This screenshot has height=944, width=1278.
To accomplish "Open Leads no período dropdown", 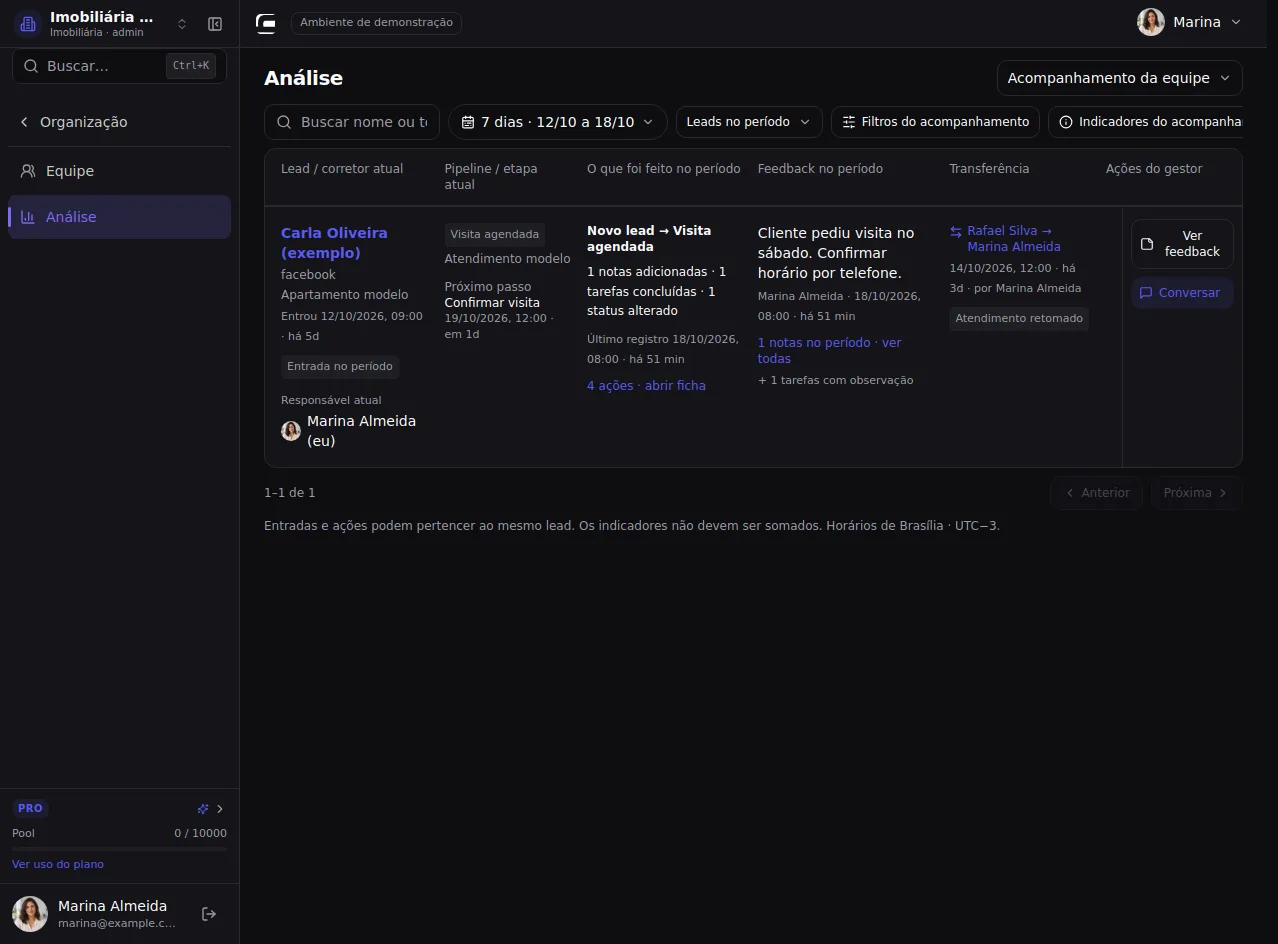I will 749,122.
